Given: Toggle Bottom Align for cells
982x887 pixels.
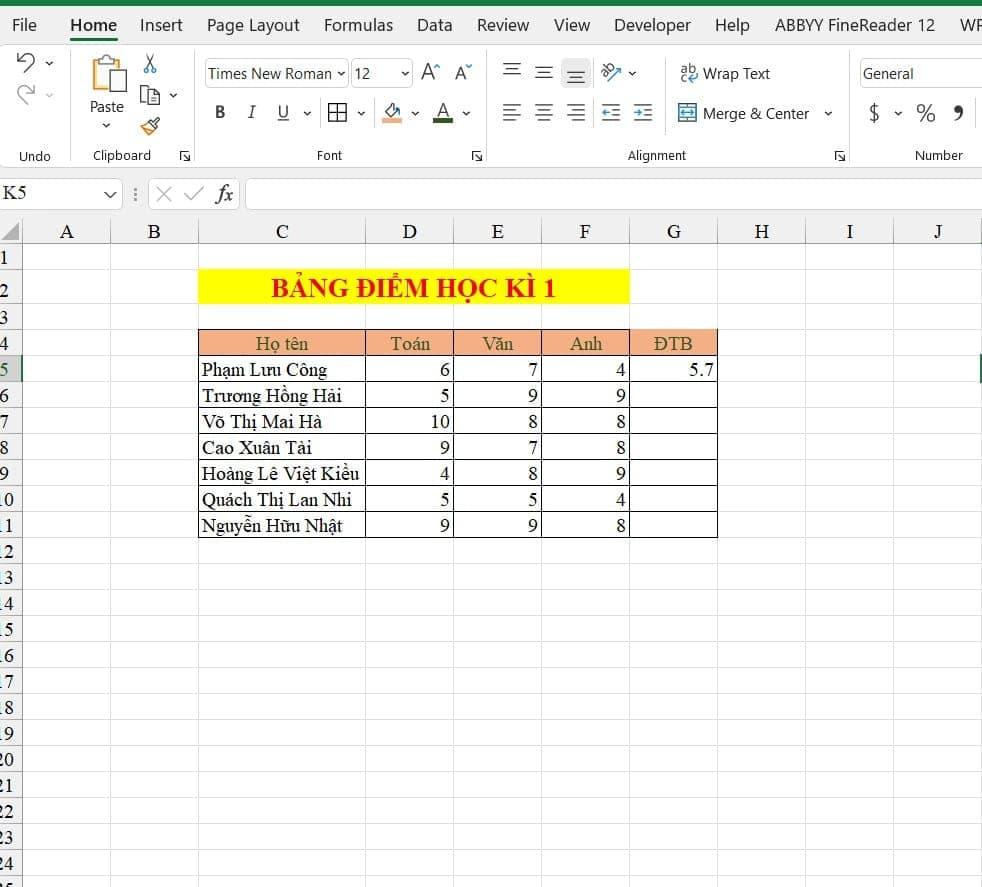Looking at the screenshot, I should coord(576,75).
